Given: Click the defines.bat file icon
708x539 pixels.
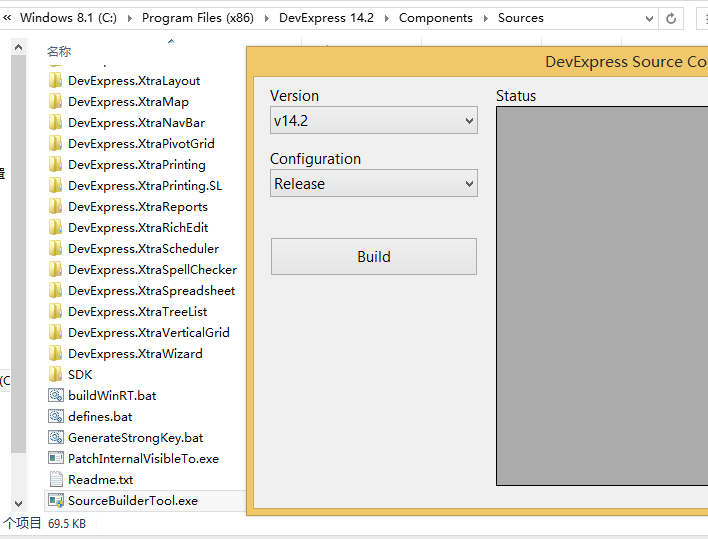Looking at the screenshot, I should coord(56,417).
